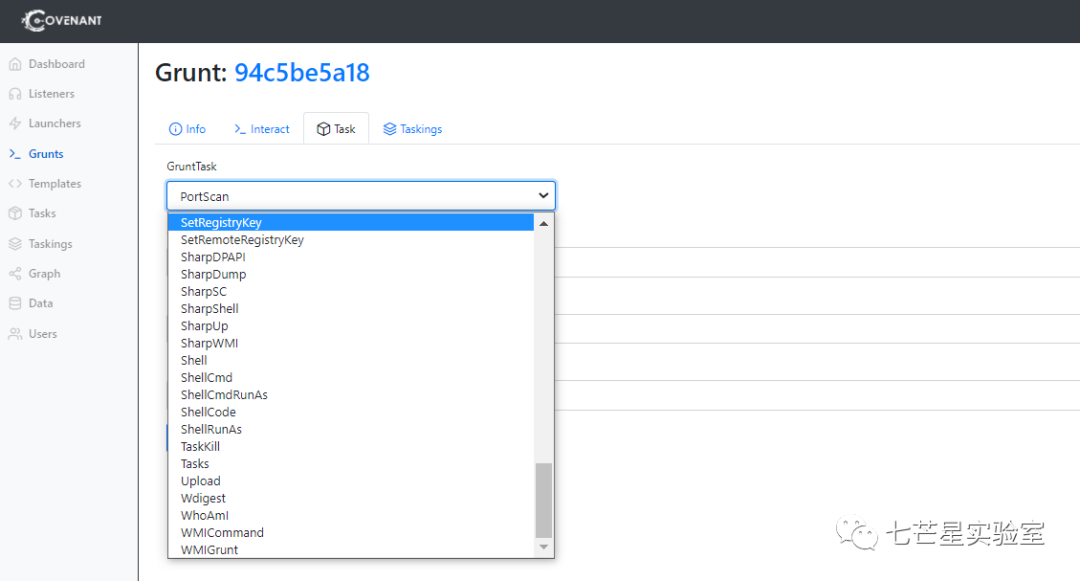Open the Info tab
Screen dimensions: 1080x581
187,129
